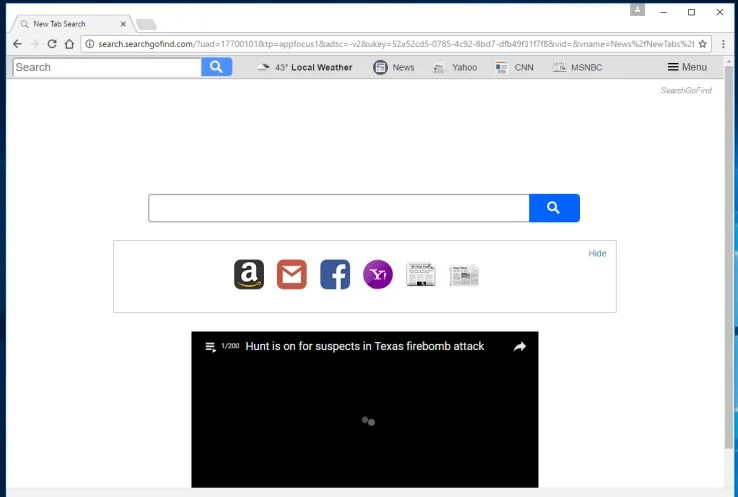Viewport: 738px width, 497px height.
Task: Open the News toolbar link
Action: [394, 67]
